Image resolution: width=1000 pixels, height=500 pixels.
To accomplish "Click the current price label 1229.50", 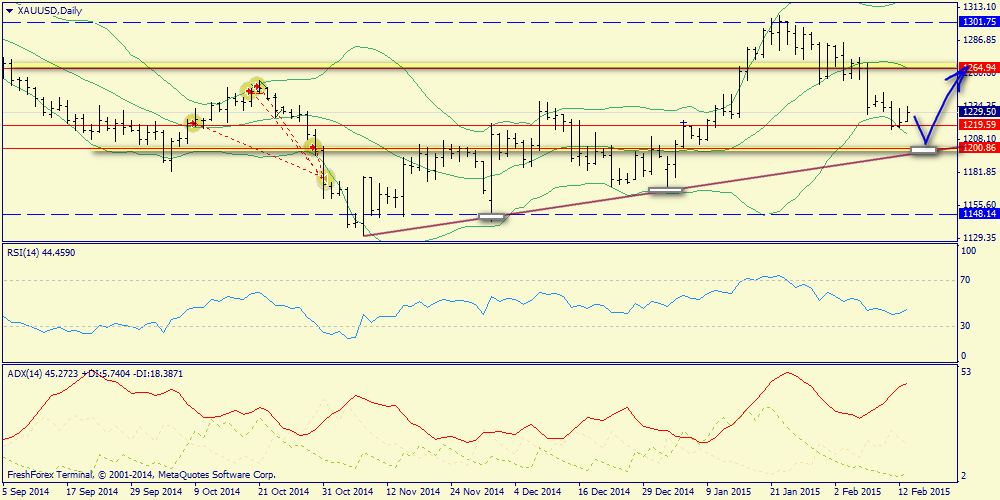I will [978, 112].
